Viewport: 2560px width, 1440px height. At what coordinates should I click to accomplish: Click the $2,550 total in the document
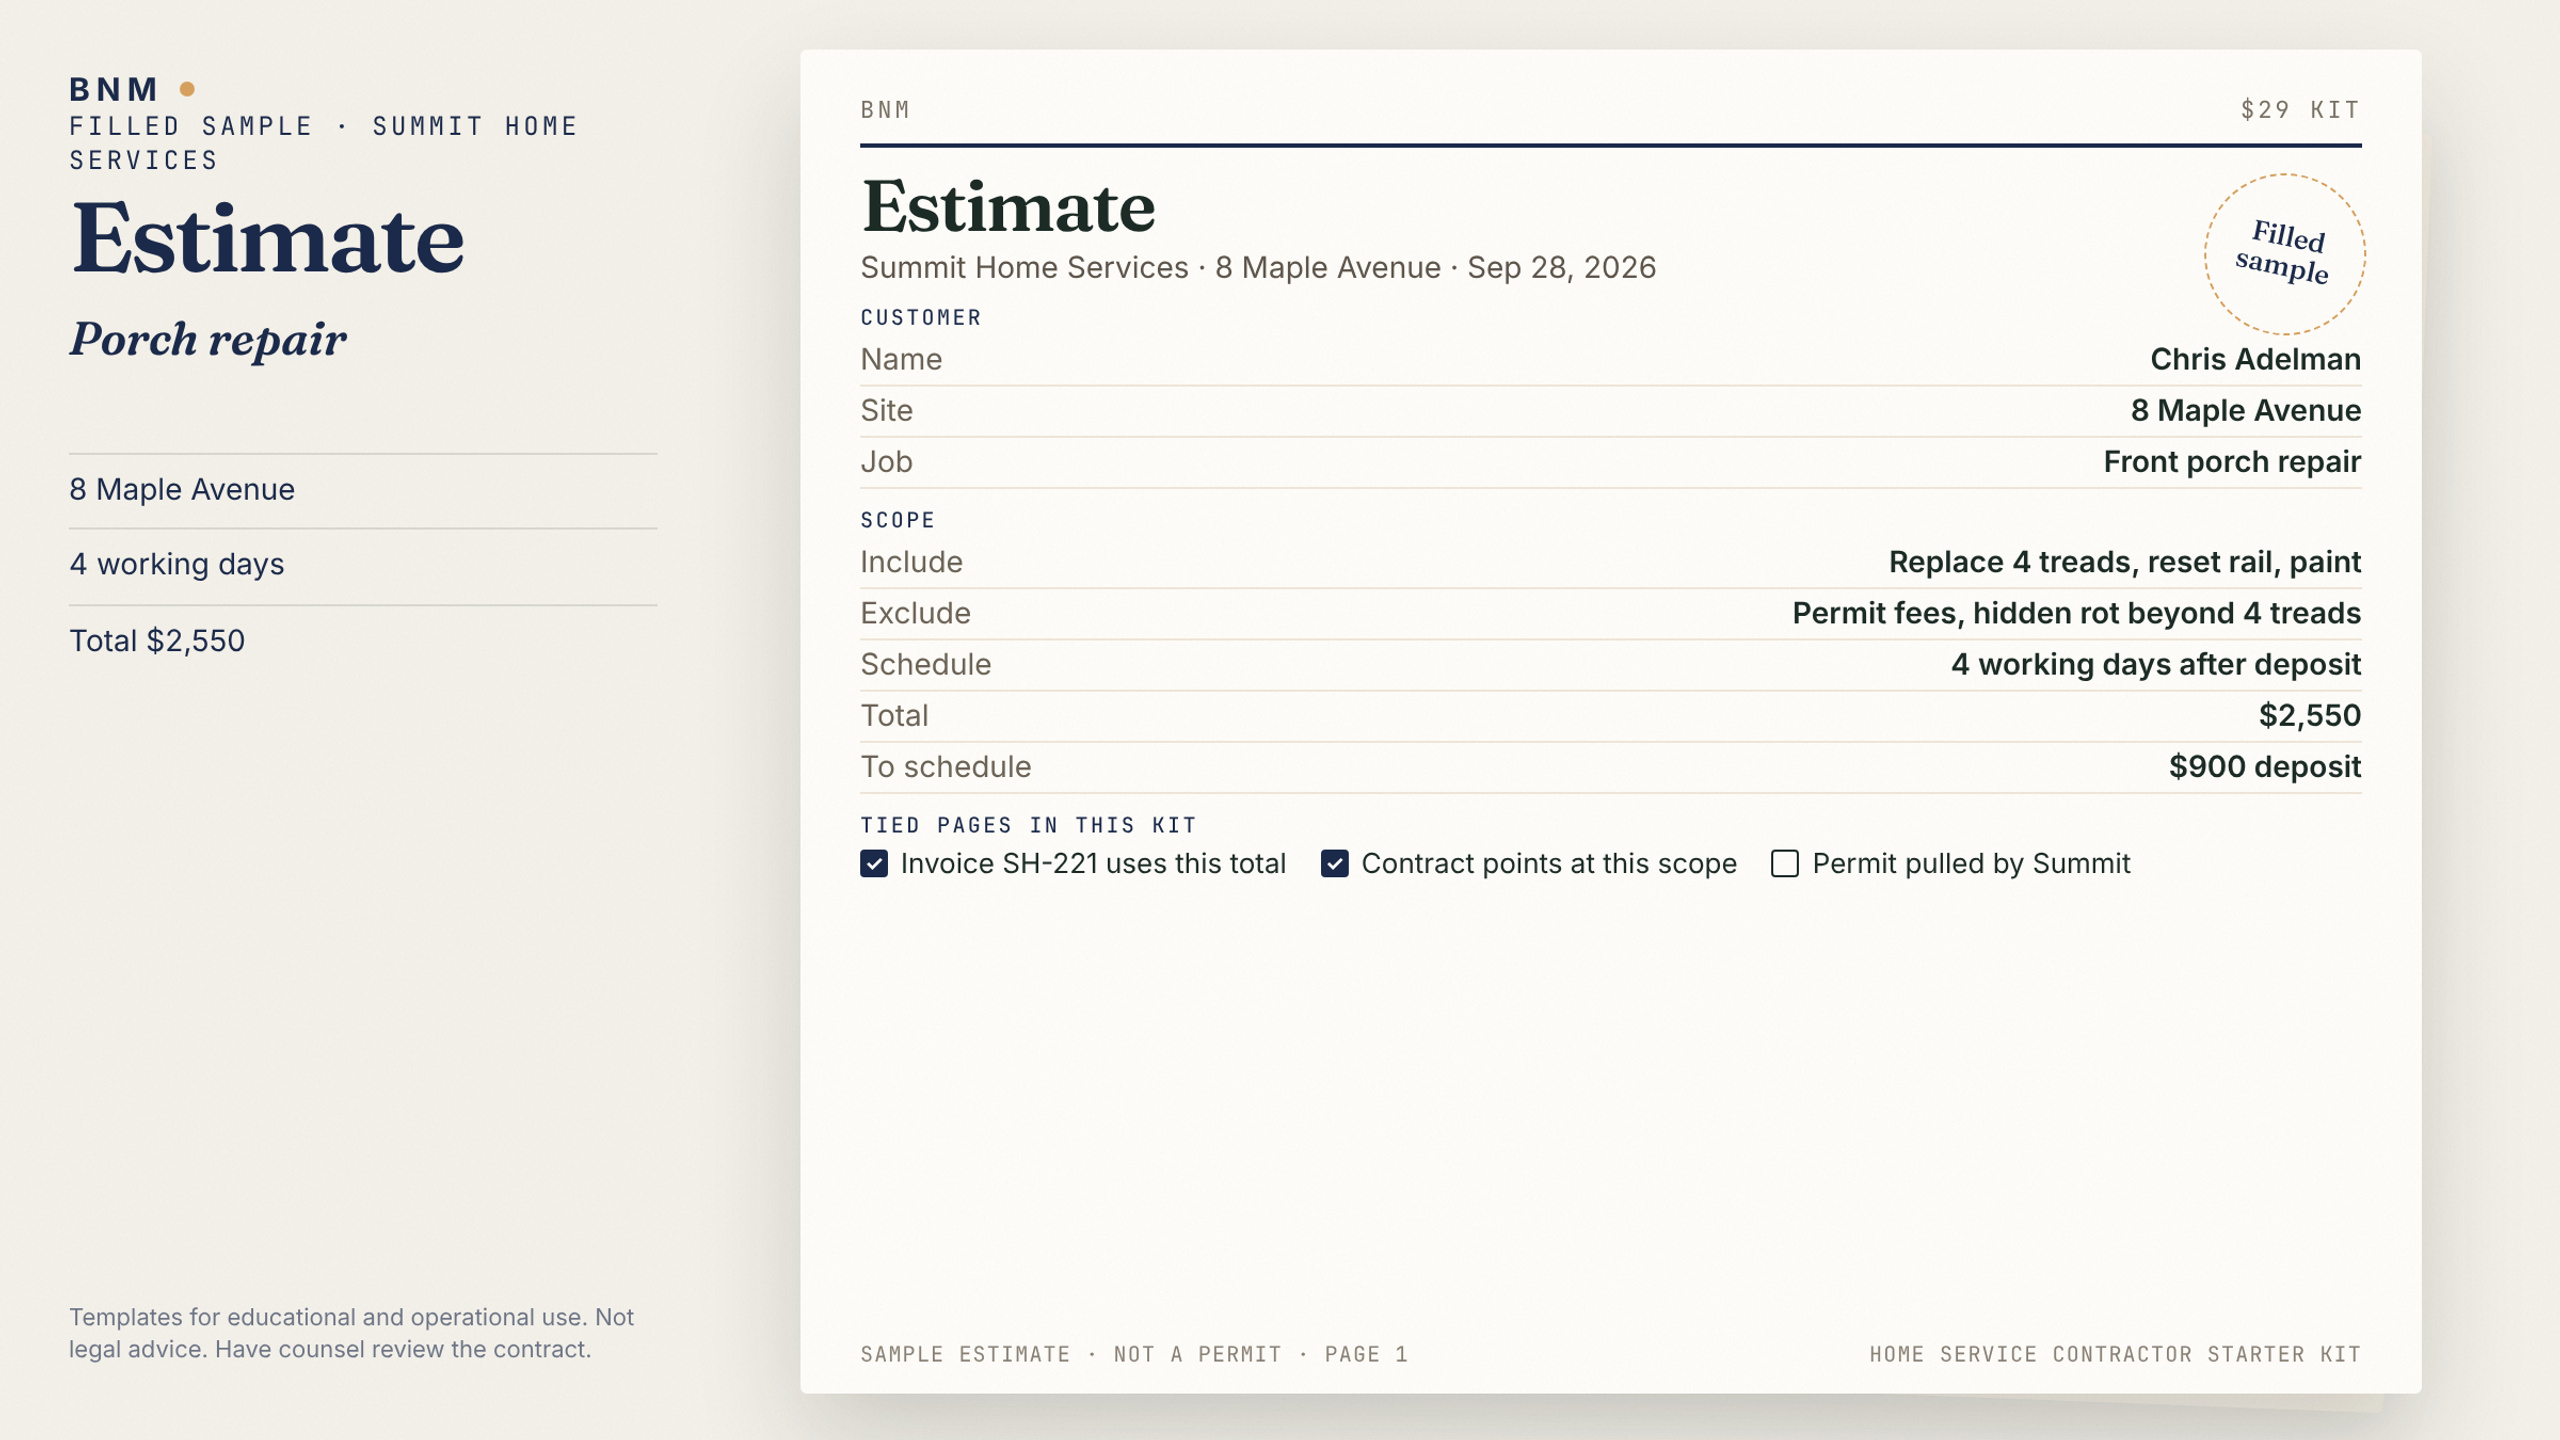pos(2309,715)
